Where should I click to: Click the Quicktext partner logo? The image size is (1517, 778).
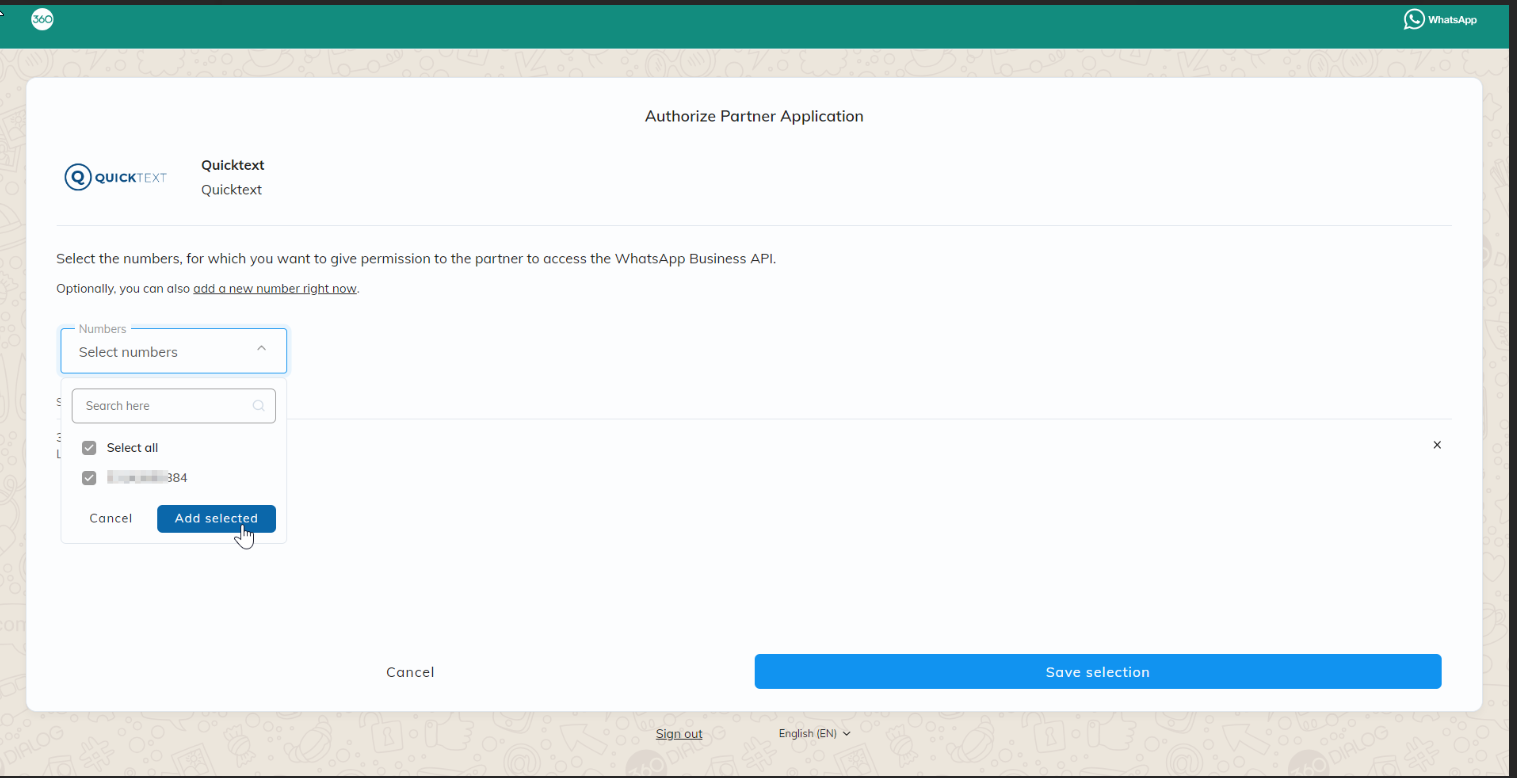pyautogui.click(x=116, y=178)
